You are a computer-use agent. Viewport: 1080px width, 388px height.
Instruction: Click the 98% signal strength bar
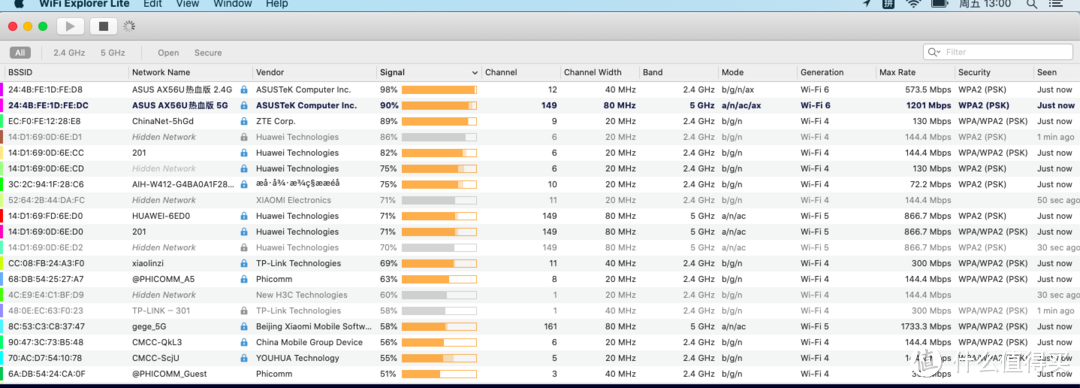439,90
